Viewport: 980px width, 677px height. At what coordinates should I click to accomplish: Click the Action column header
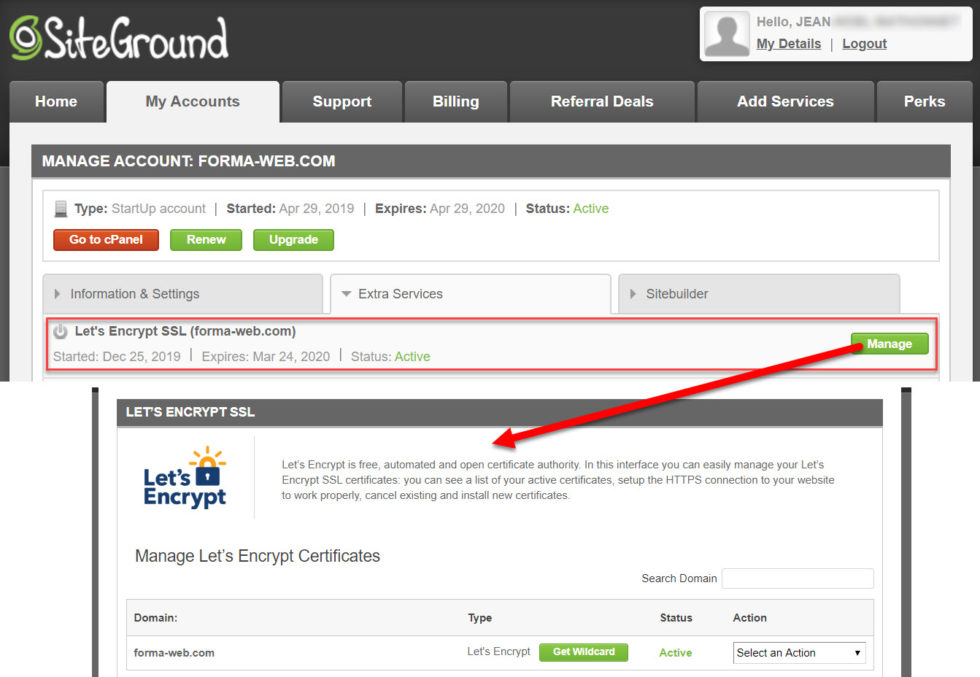tap(750, 618)
